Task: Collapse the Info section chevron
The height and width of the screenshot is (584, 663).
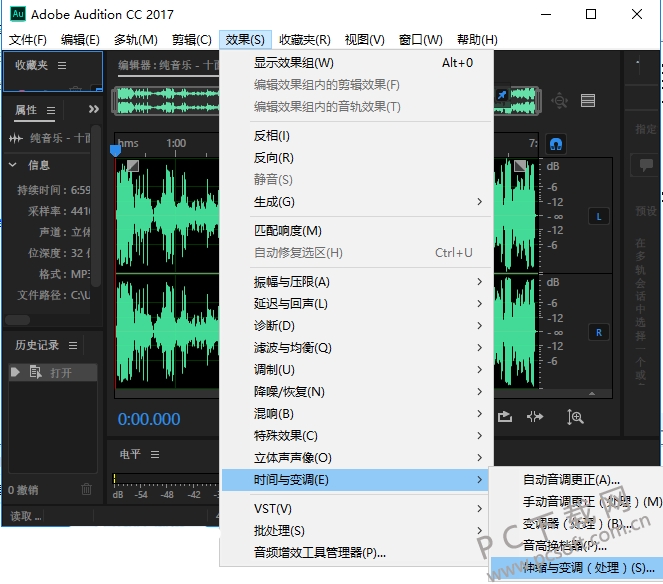Action: (13, 165)
